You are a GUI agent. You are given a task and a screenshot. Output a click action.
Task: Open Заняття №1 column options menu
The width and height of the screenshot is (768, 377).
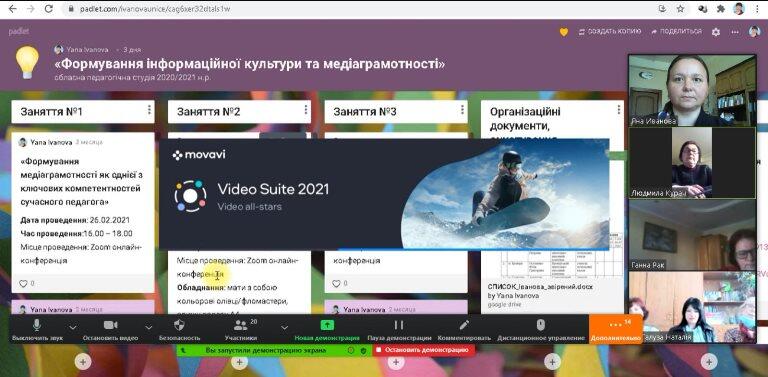pyautogui.click(x=149, y=110)
